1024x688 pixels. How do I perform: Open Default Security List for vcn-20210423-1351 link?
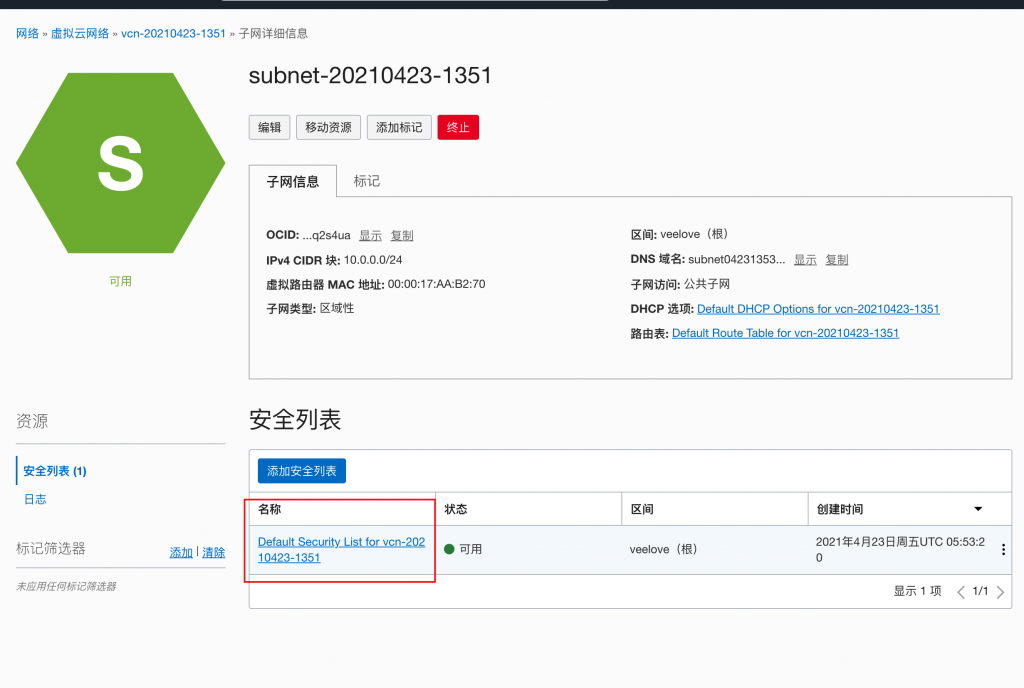coord(341,550)
